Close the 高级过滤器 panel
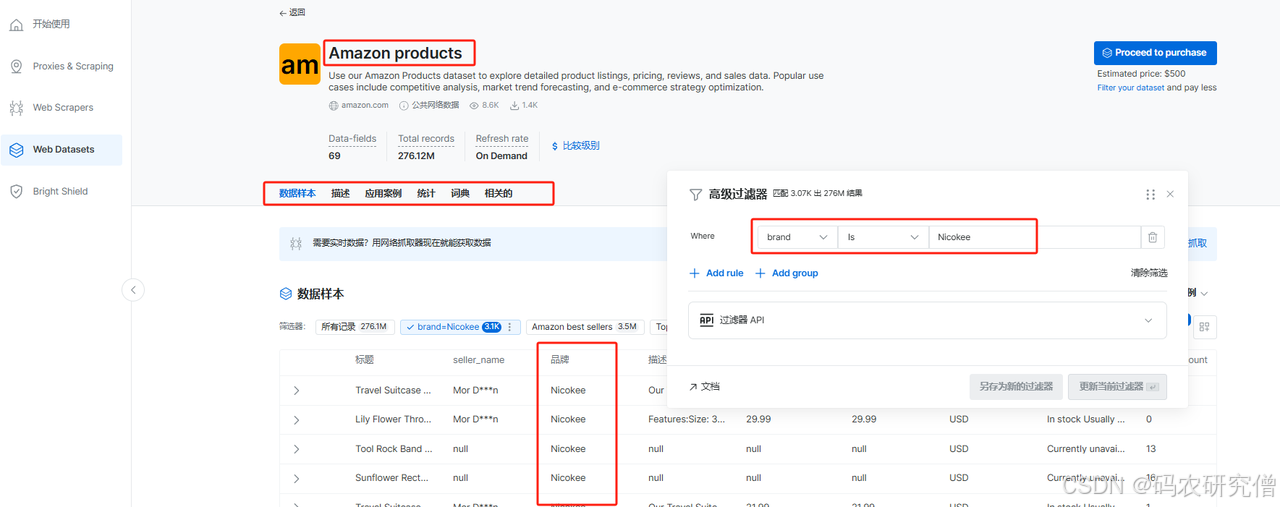This screenshot has height=507, width=1280. coord(1170,194)
